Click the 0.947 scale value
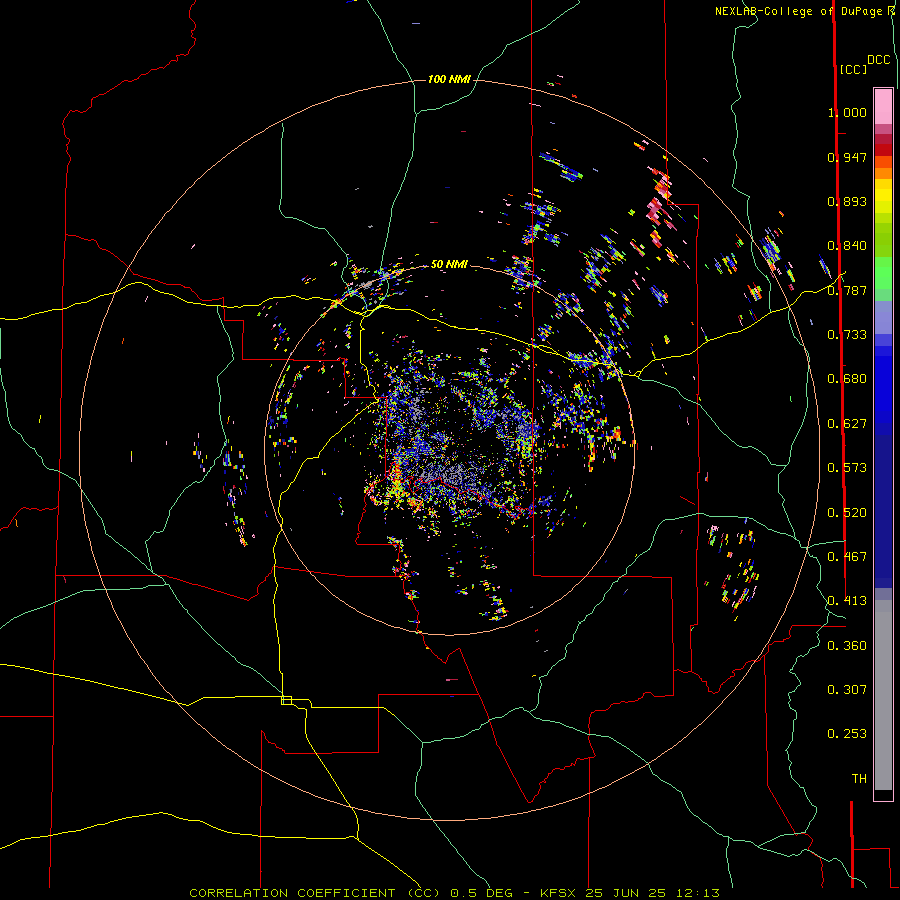The width and height of the screenshot is (900, 900). [x=847, y=157]
